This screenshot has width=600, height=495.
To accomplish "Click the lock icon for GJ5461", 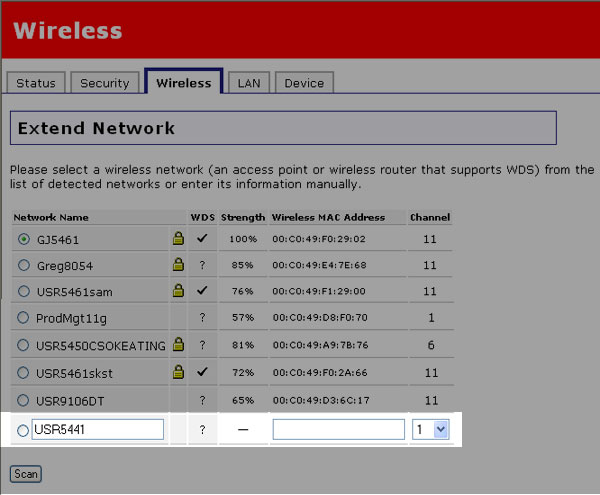I will tap(178, 238).
